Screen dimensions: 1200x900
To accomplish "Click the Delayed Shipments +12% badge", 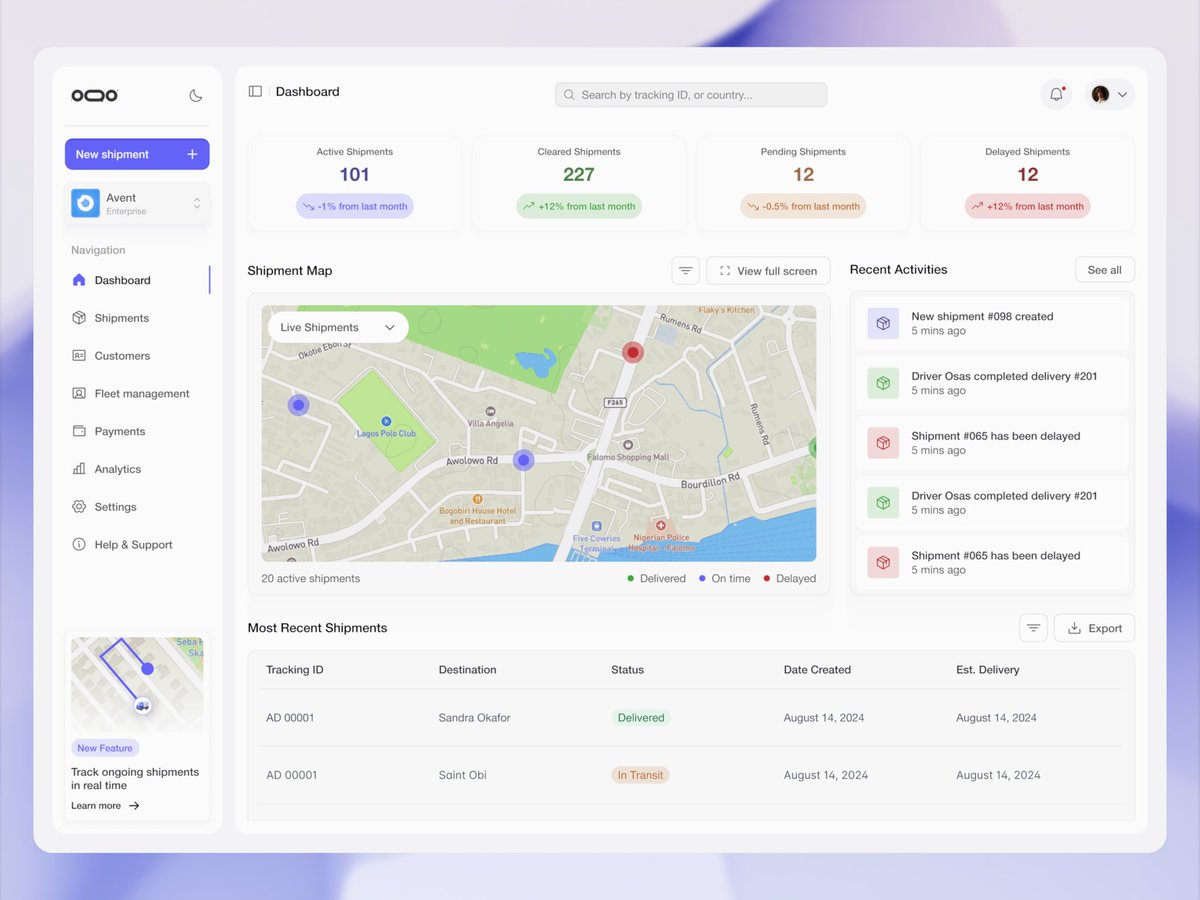I will pos(1027,206).
